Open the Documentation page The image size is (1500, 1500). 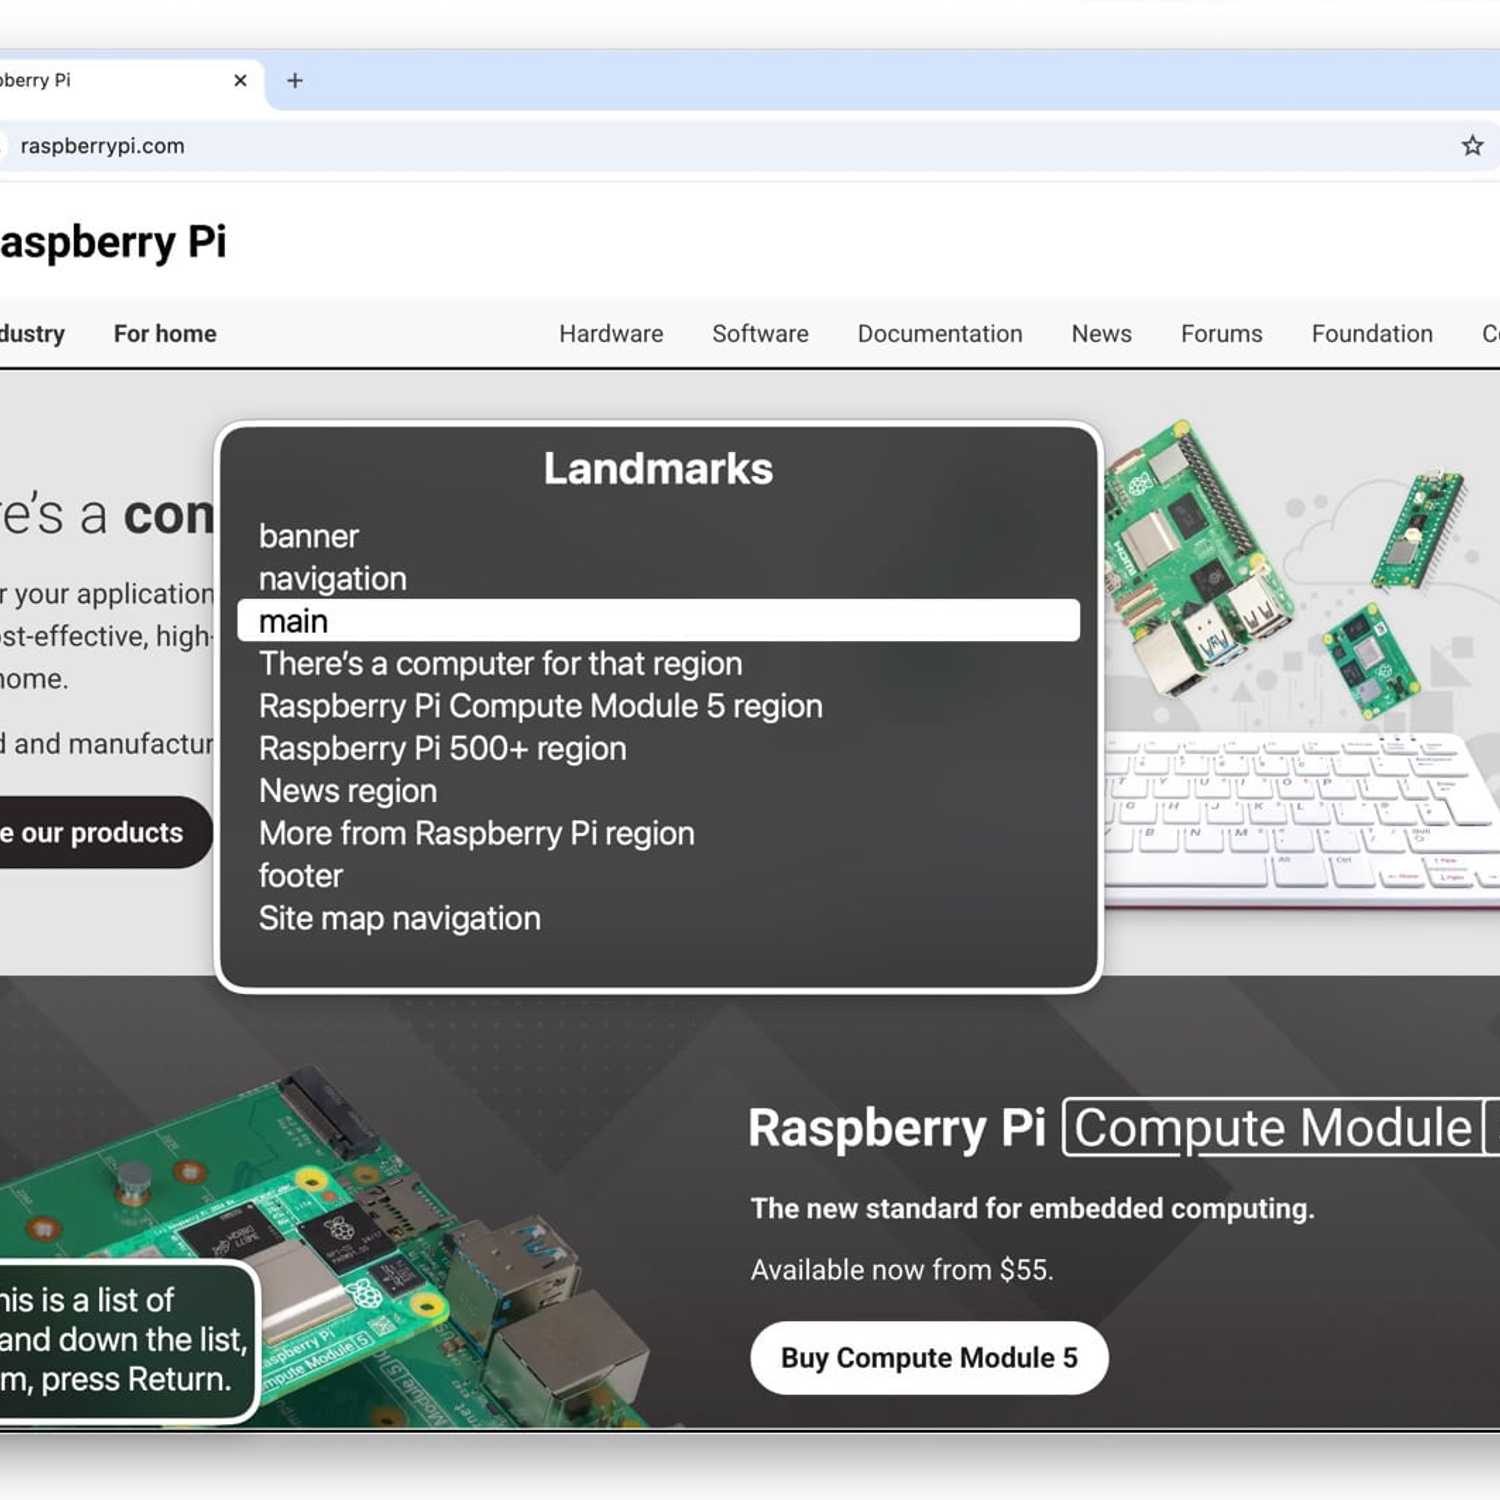[x=939, y=334]
